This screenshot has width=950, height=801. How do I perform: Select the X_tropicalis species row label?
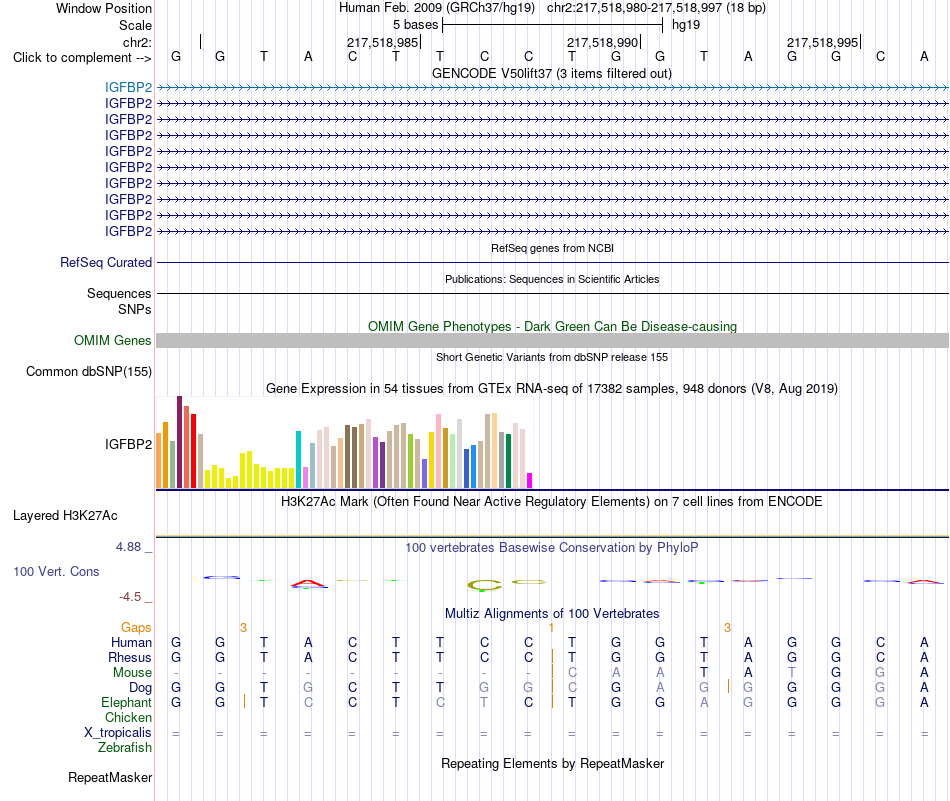point(118,733)
